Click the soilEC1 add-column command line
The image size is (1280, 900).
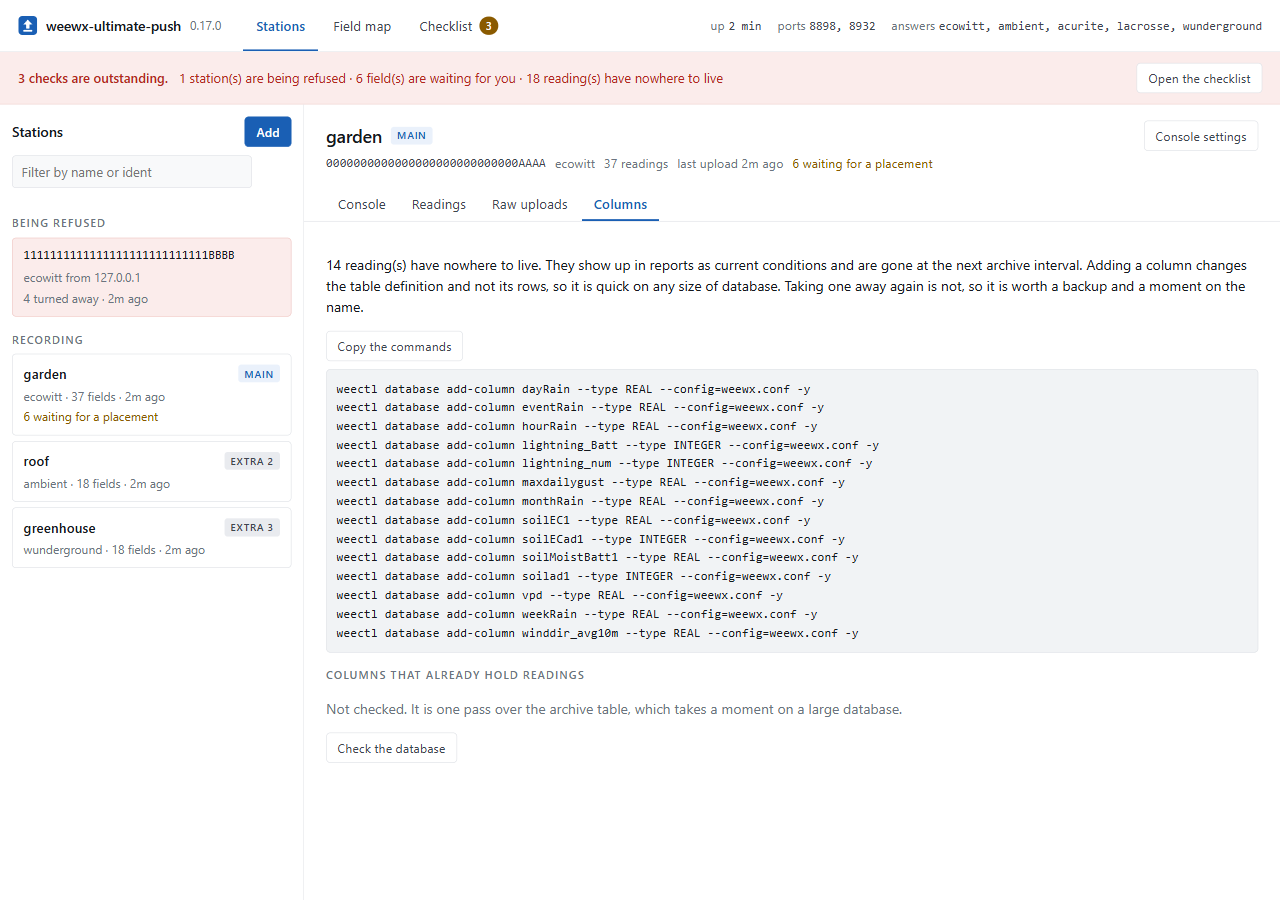(x=573, y=520)
